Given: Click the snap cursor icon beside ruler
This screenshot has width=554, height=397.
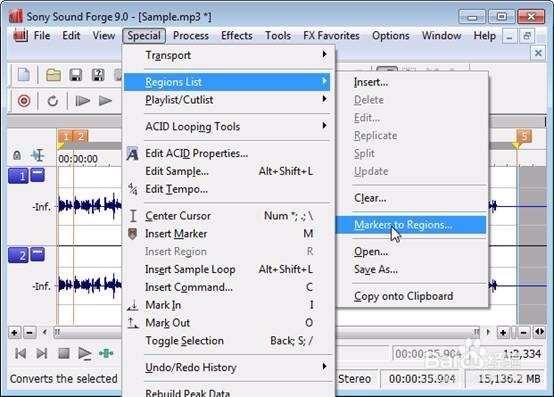Looking at the screenshot, I should 37,155.
